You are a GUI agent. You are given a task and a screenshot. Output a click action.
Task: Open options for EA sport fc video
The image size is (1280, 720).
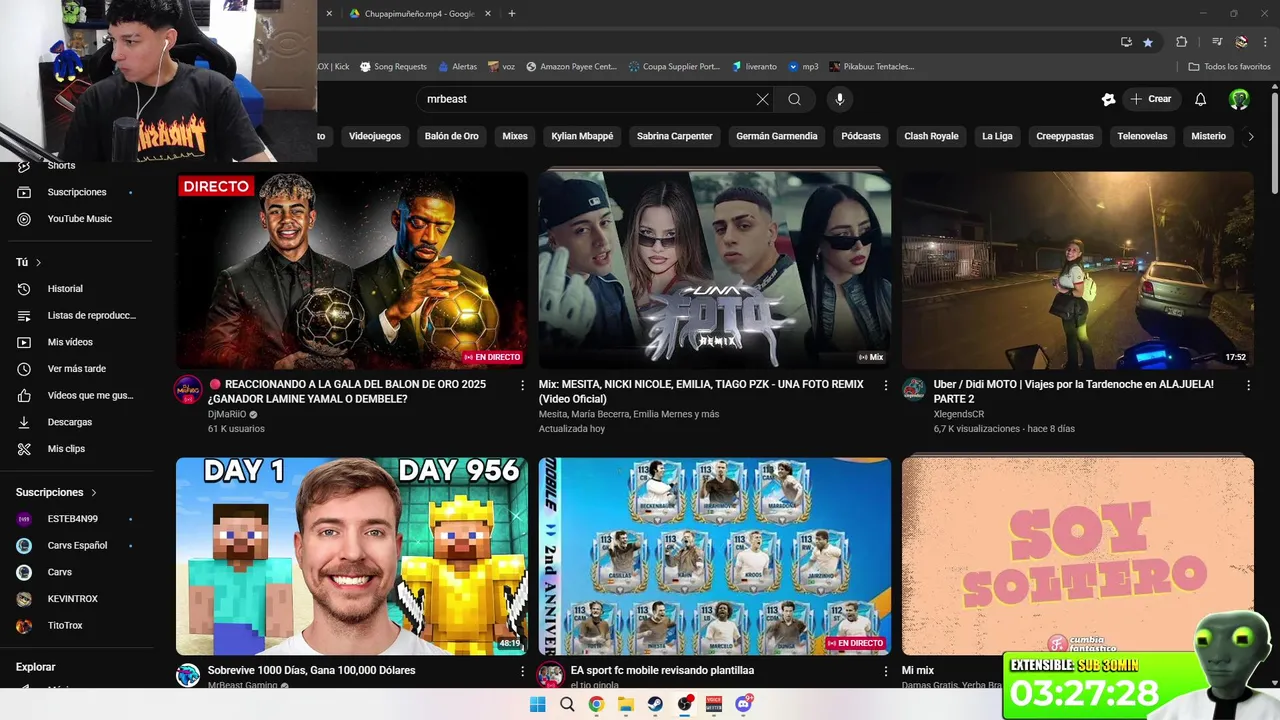(885, 671)
